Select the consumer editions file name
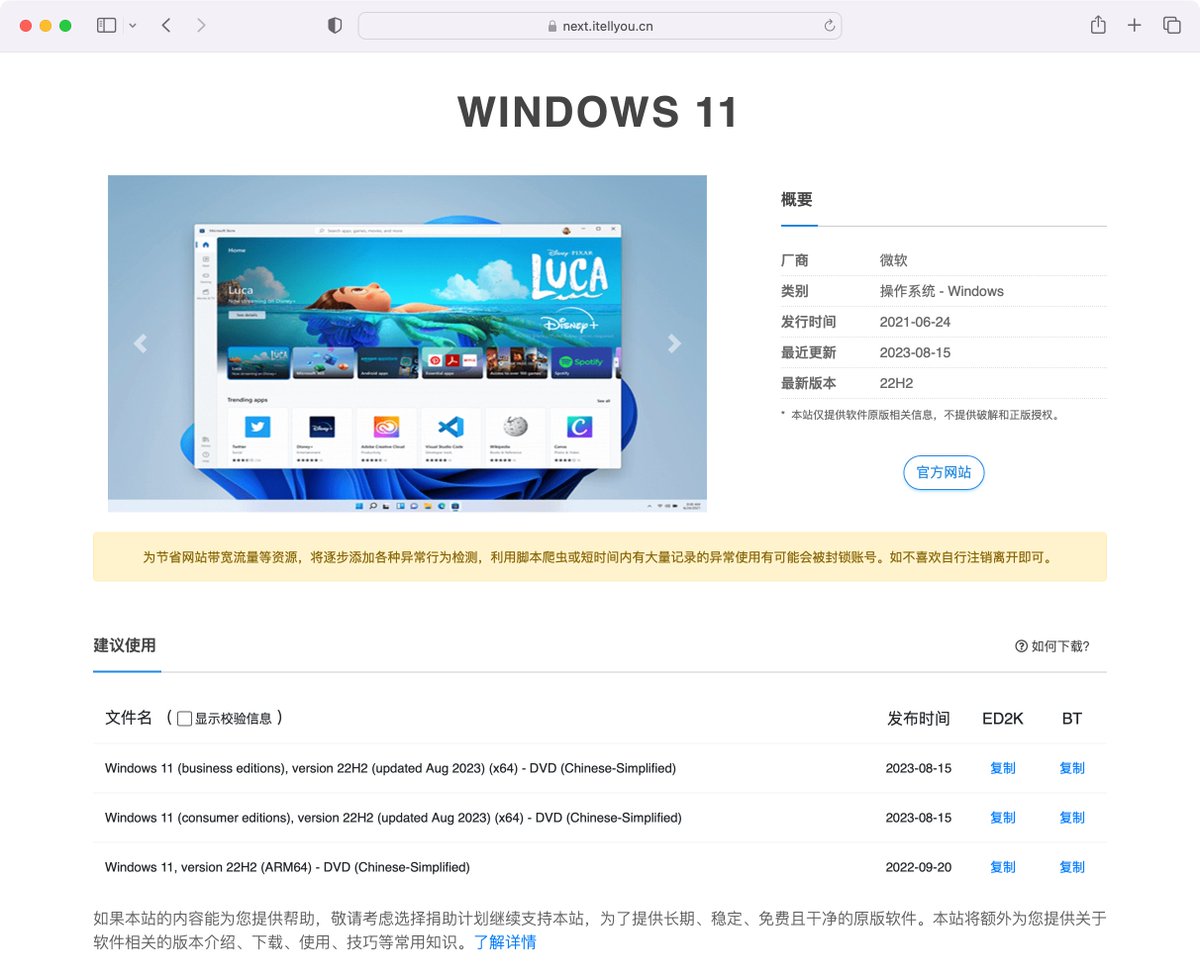1200x978 pixels. tap(393, 817)
